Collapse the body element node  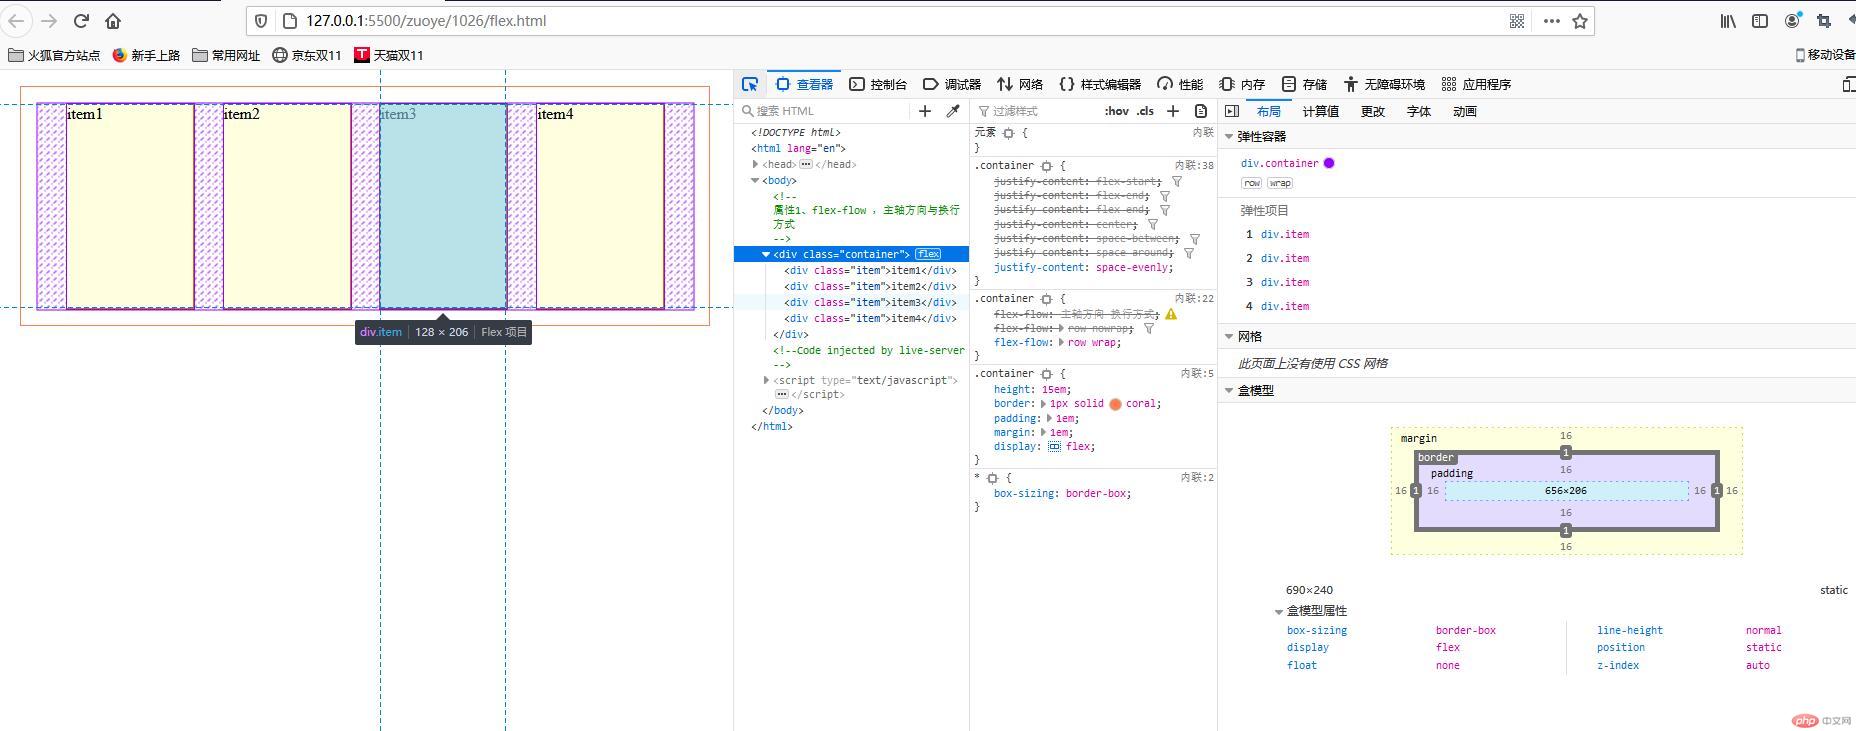click(755, 181)
